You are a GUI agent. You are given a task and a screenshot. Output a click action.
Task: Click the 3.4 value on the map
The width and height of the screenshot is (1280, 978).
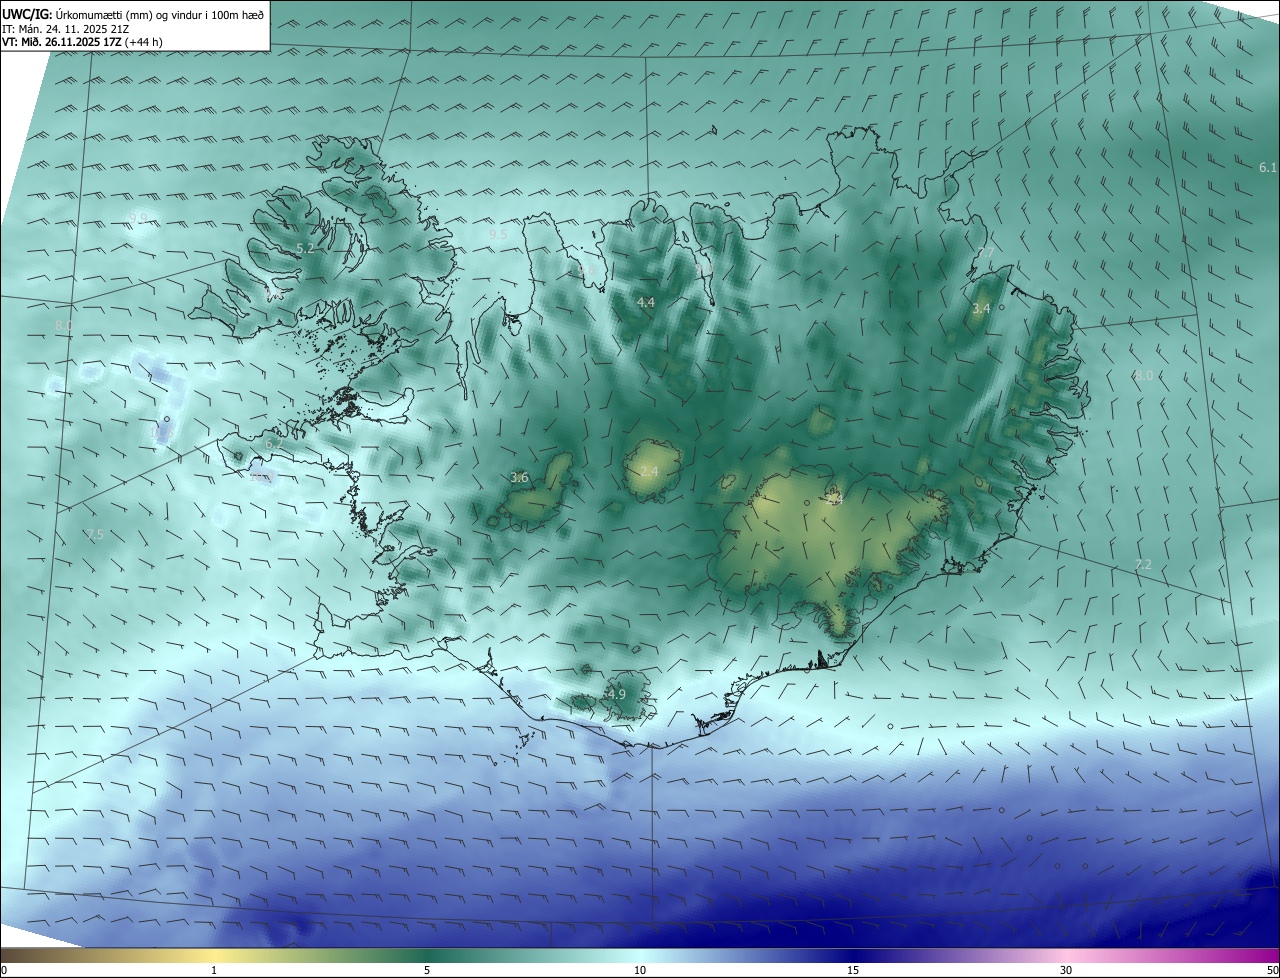click(981, 309)
